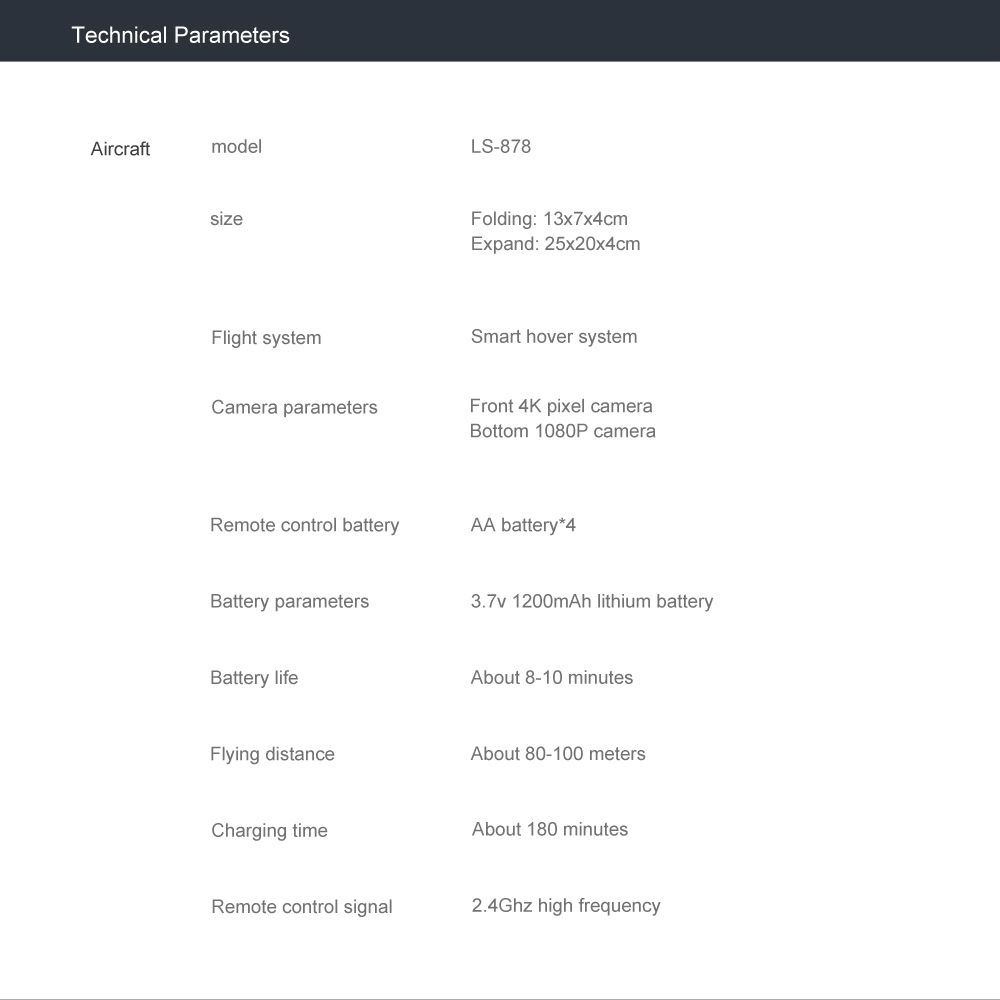Click the Expand: 25x20x4cm text
This screenshot has width=1000, height=1000.
click(555, 244)
